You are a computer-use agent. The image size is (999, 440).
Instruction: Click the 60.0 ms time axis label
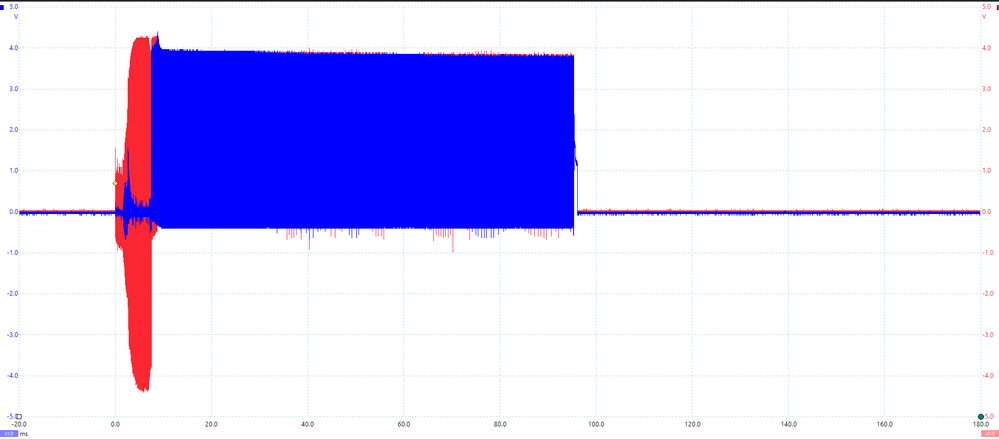[403, 423]
